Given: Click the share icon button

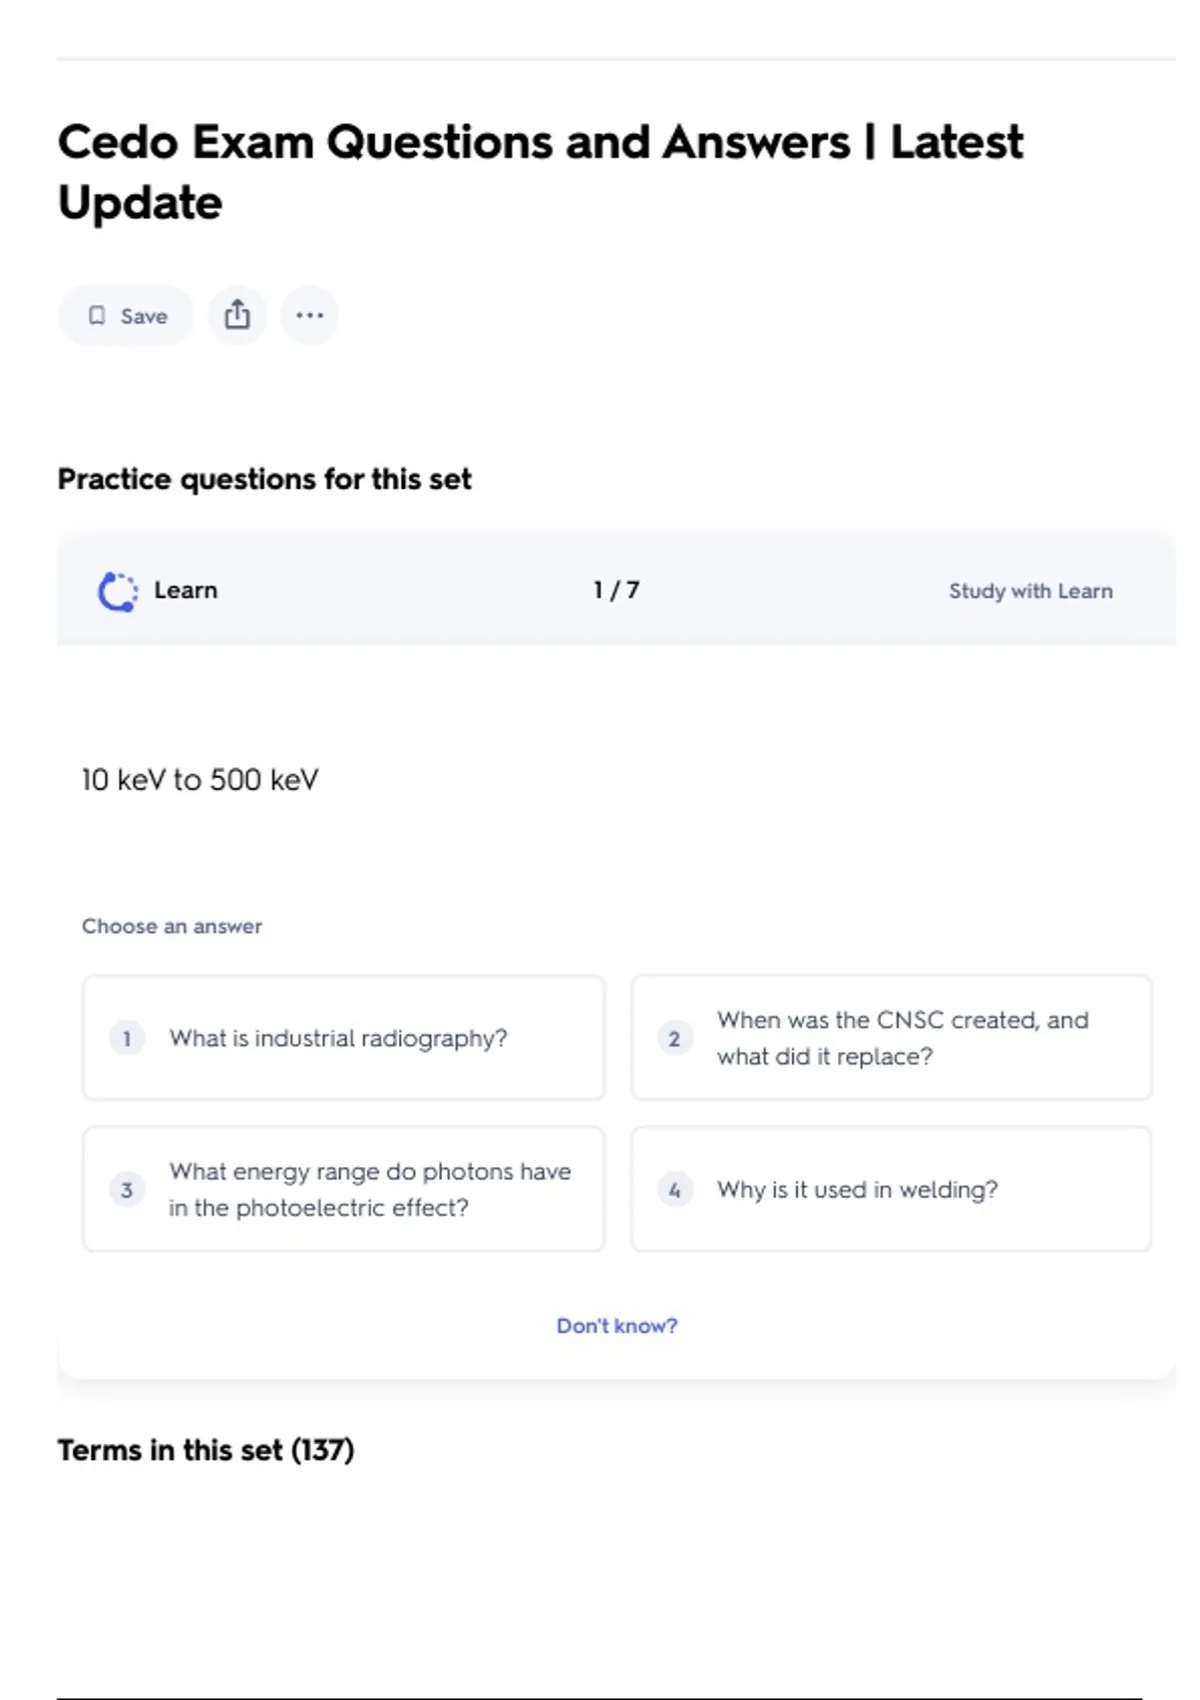Looking at the screenshot, I should coord(237,316).
